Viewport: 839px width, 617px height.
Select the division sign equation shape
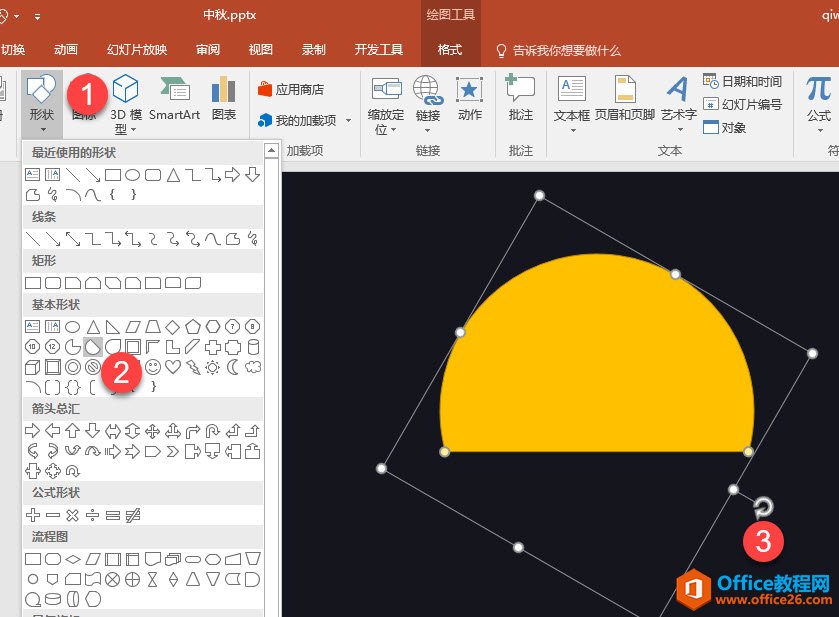click(93, 515)
